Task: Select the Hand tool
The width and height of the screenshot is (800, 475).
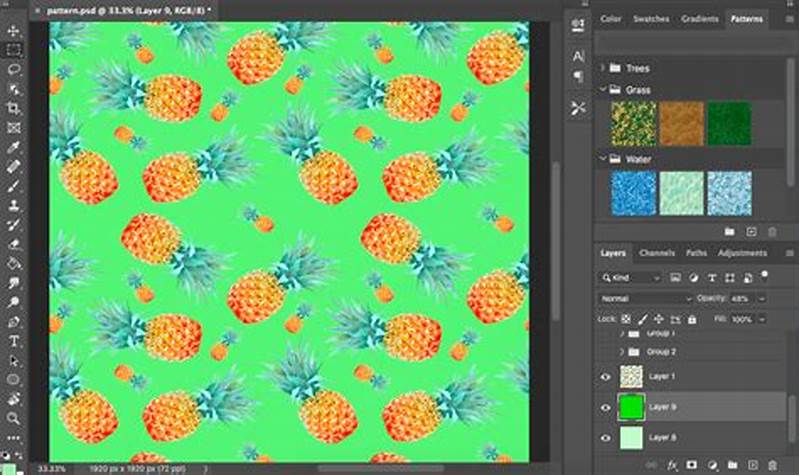Action: click(14, 399)
